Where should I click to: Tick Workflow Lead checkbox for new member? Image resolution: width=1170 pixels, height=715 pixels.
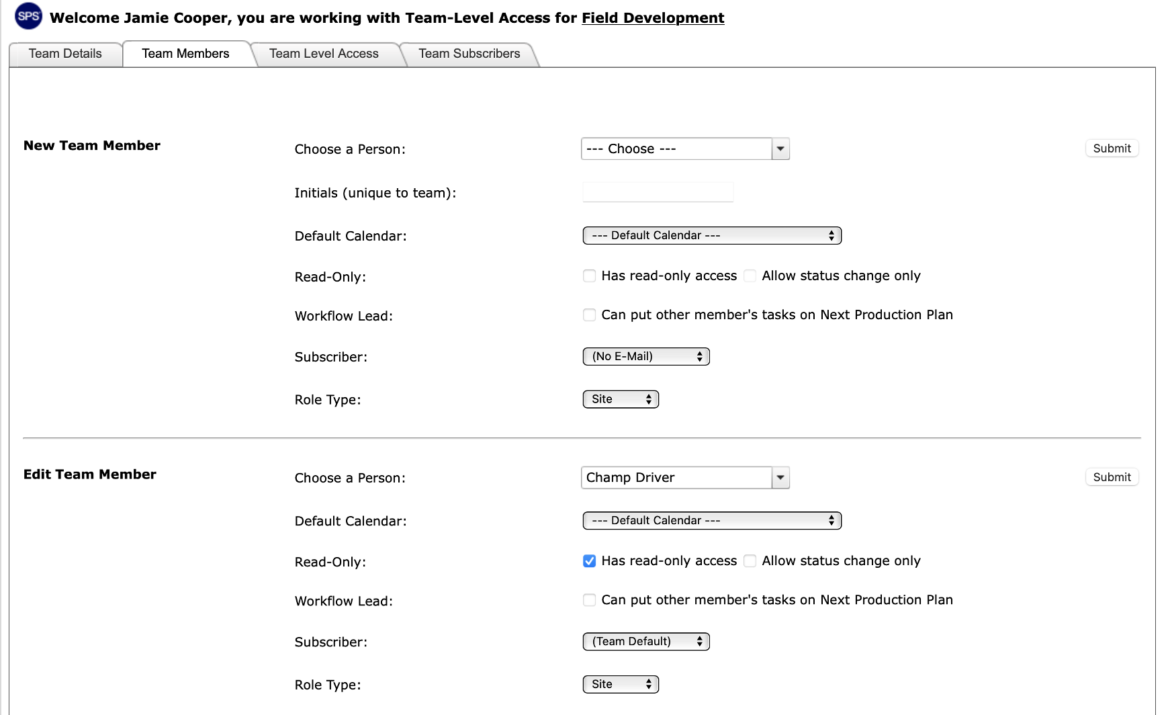[x=589, y=315]
